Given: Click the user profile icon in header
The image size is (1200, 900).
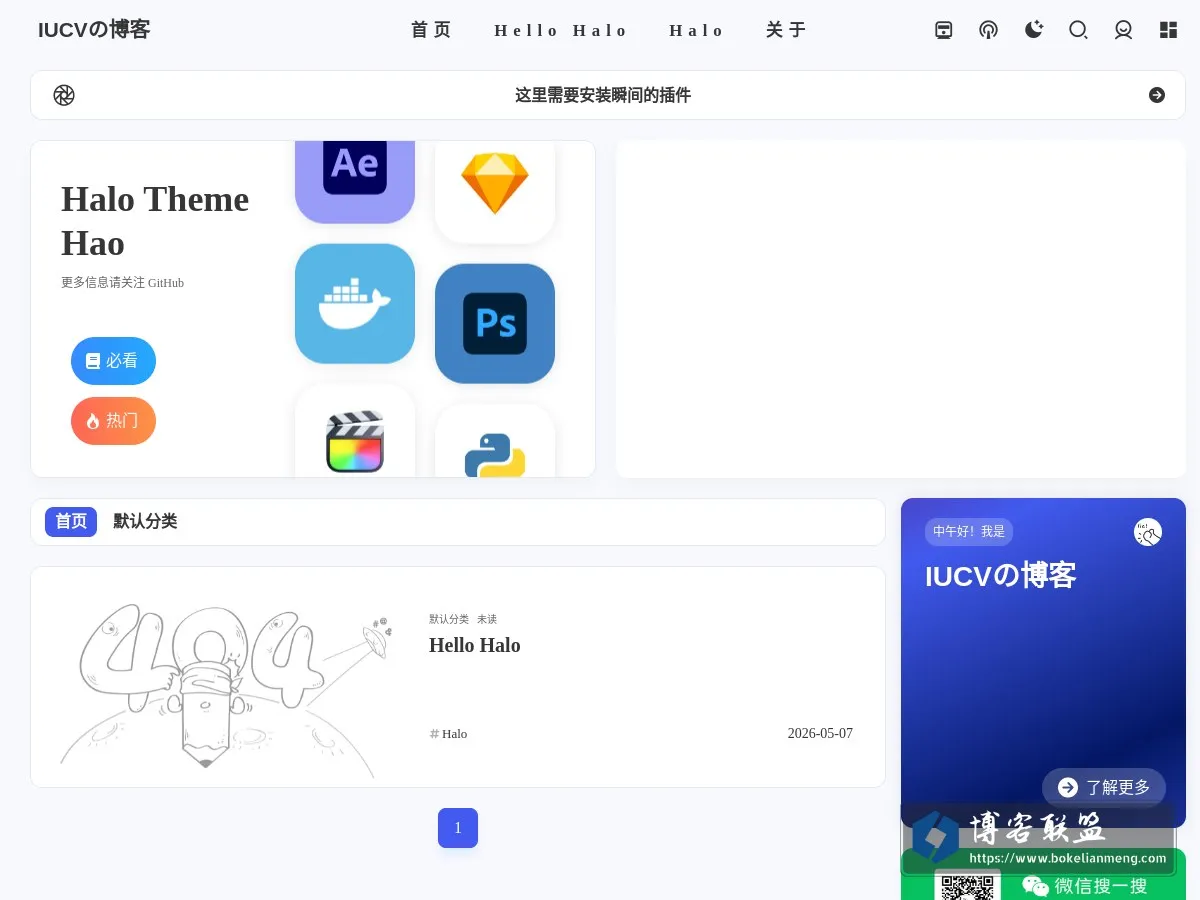Looking at the screenshot, I should tap(1123, 30).
